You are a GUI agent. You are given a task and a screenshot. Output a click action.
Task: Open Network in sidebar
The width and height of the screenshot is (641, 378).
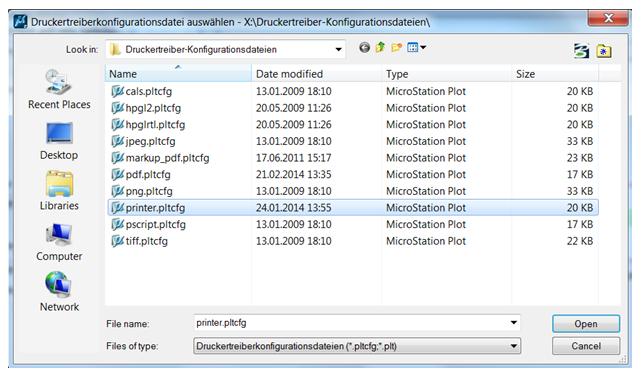tap(59, 292)
